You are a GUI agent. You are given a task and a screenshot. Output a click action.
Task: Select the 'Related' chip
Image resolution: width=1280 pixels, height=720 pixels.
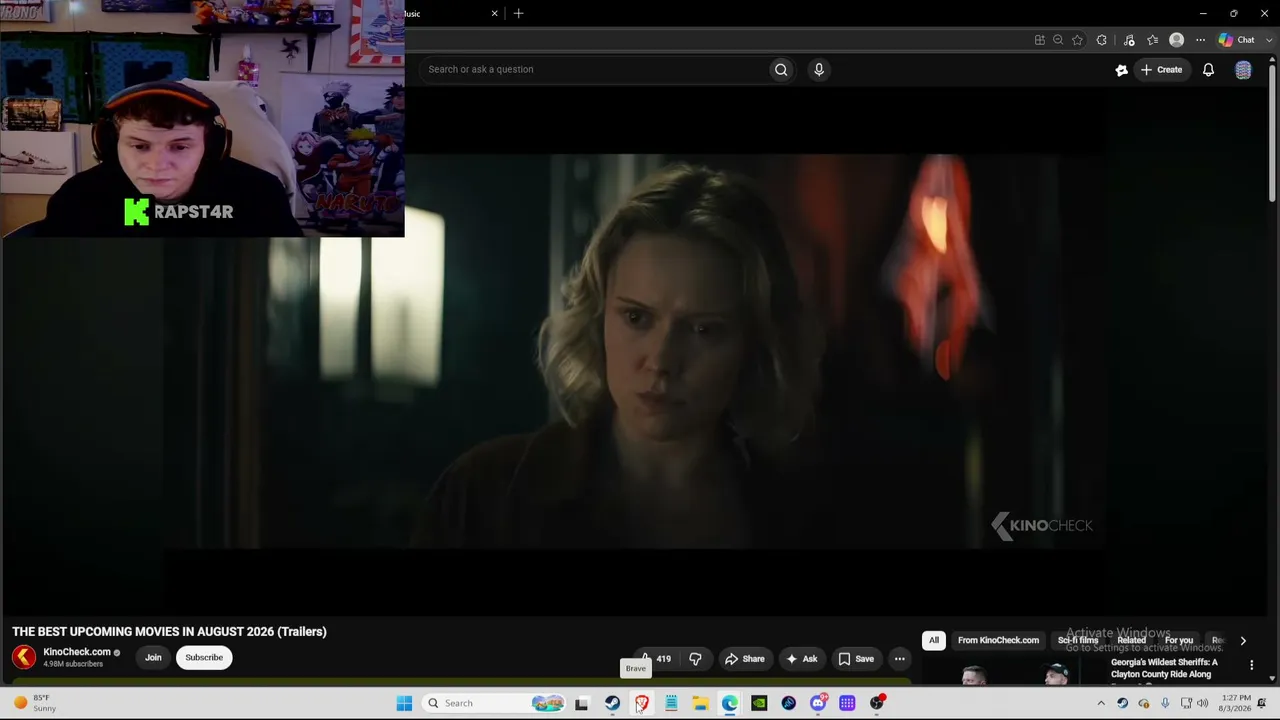click(x=1131, y=640)
